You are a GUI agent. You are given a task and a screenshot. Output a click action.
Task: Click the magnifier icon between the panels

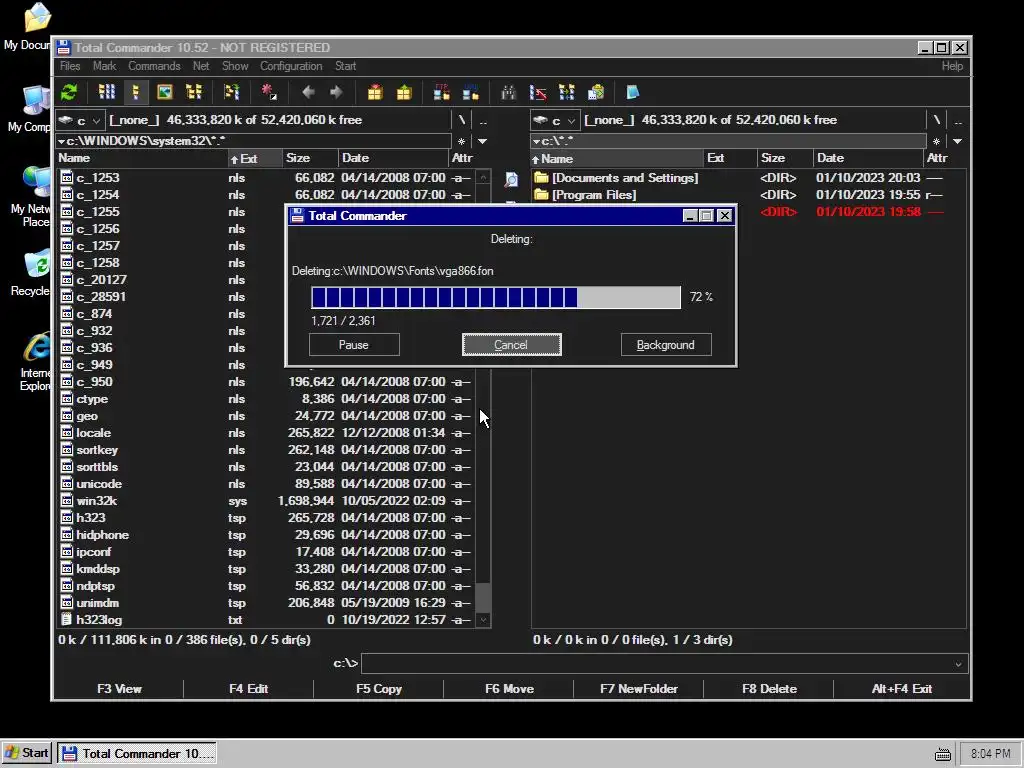click(511, 180)
